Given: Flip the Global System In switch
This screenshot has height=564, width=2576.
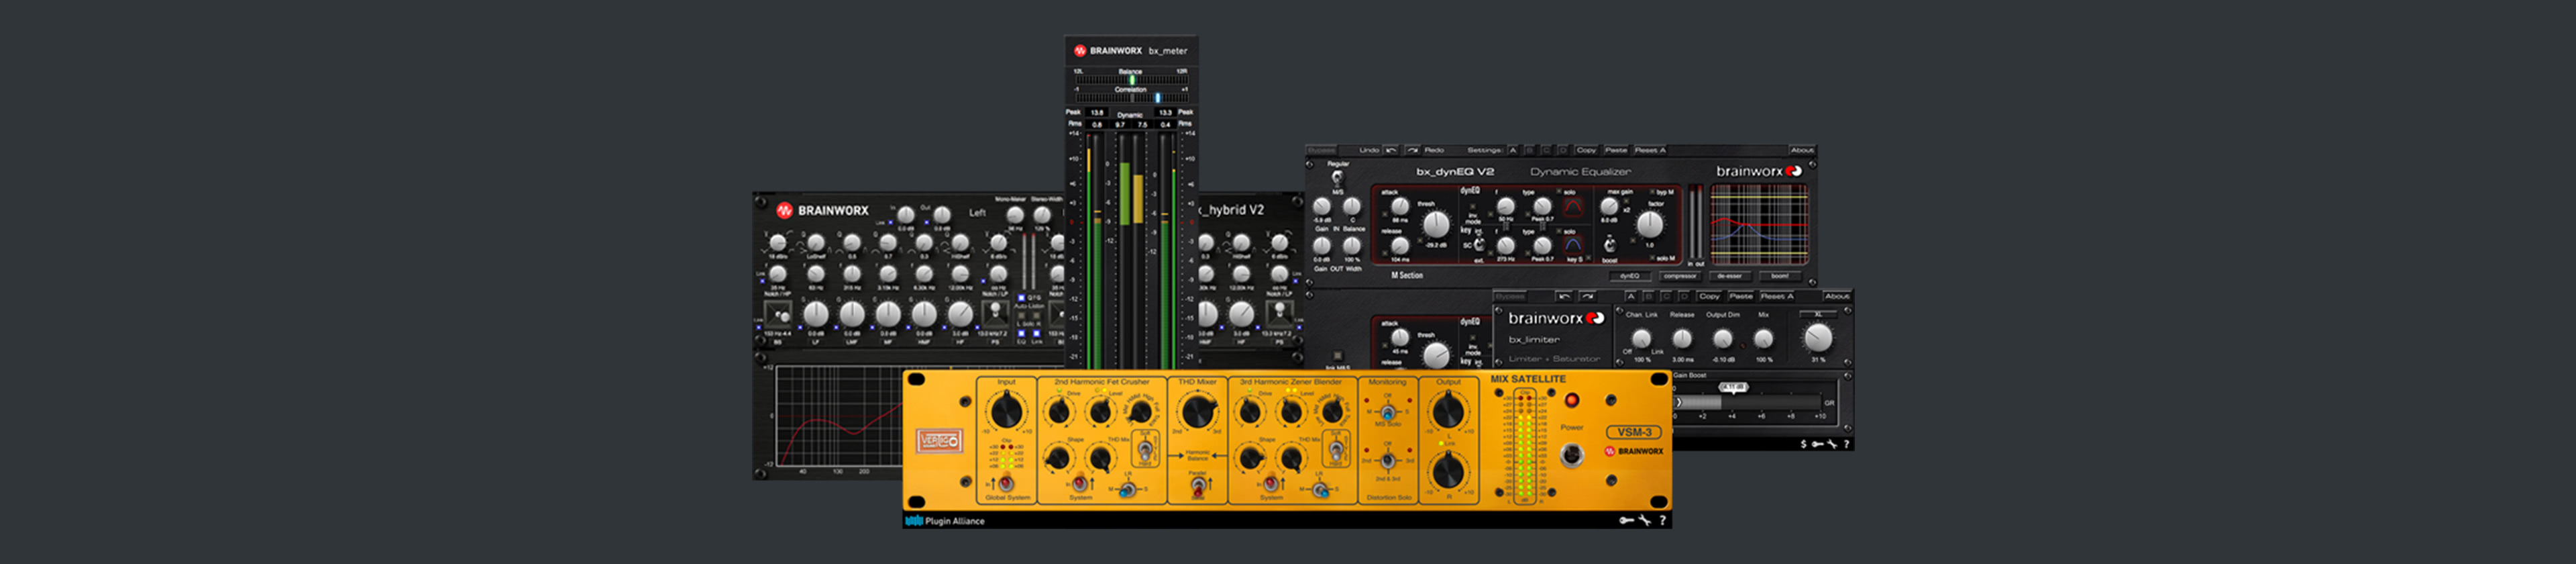Looking at the screenshot, I should (1006, 483).
